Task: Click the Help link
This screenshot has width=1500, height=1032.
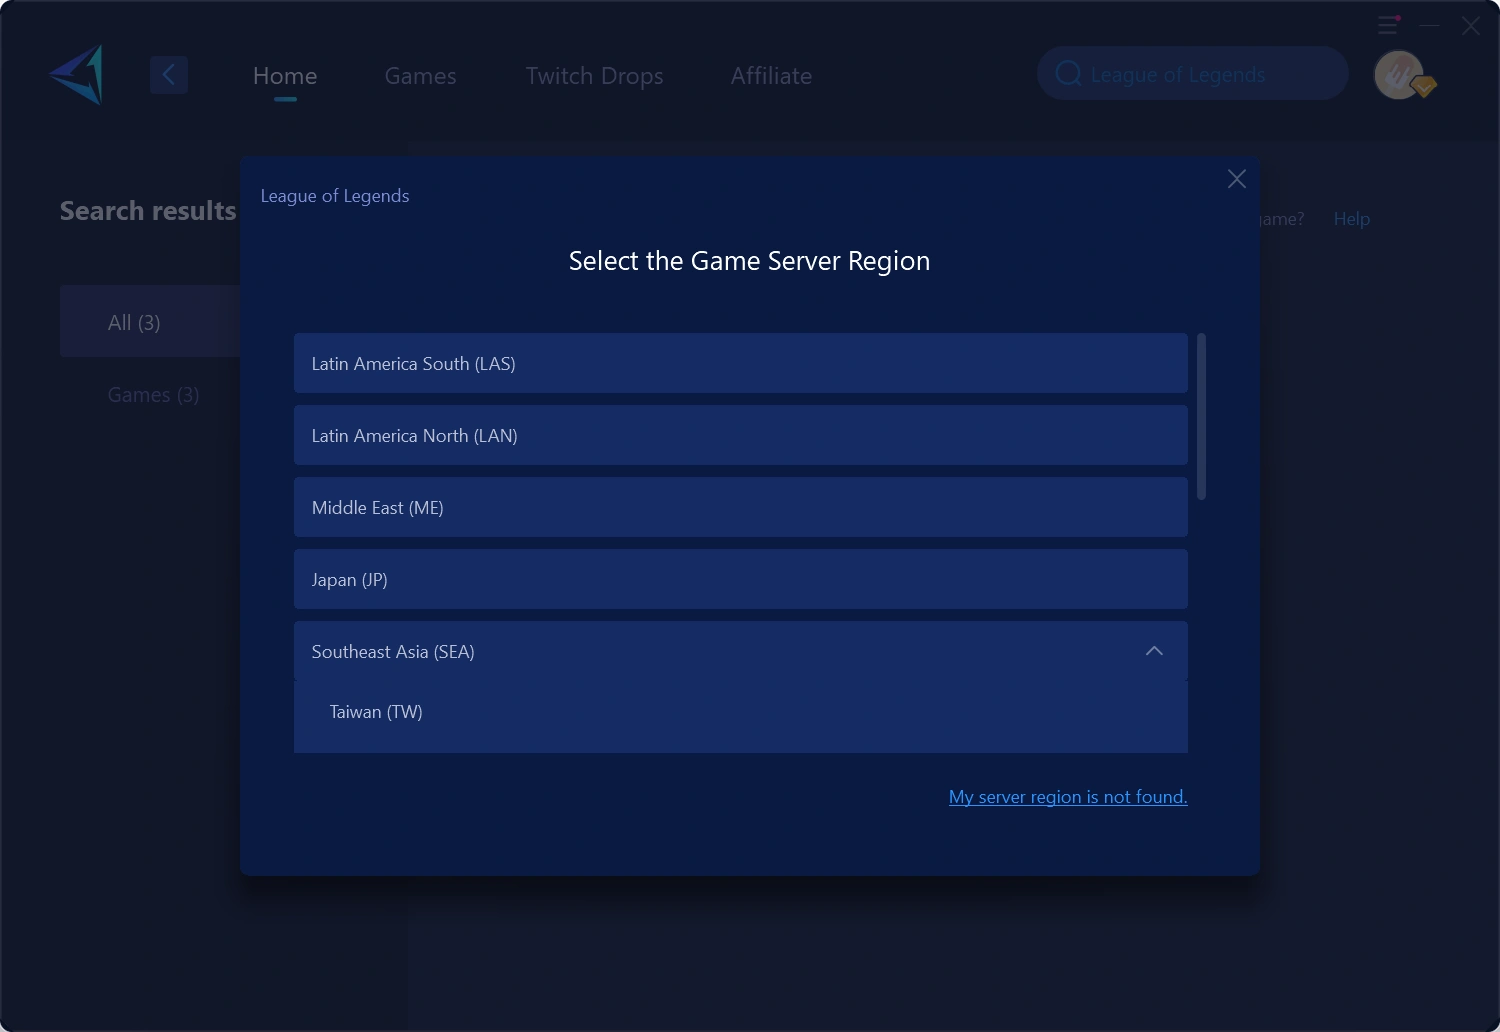Action: pyautogui.click(x=1351, y=218)
